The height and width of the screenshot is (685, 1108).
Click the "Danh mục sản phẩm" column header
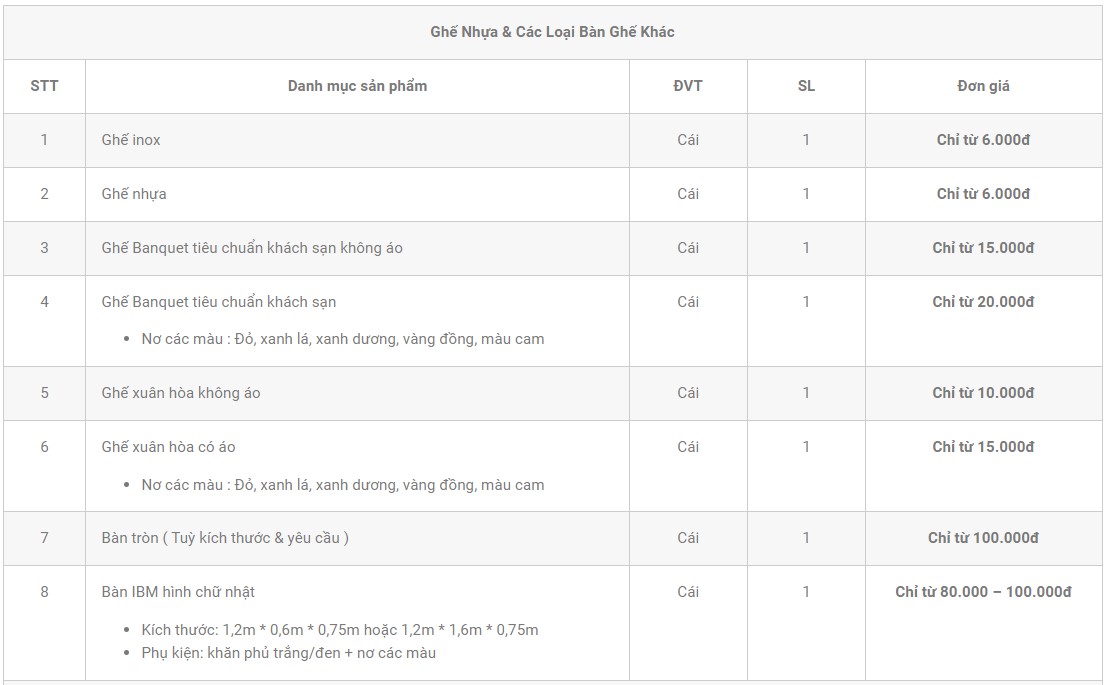pos(357,86)
